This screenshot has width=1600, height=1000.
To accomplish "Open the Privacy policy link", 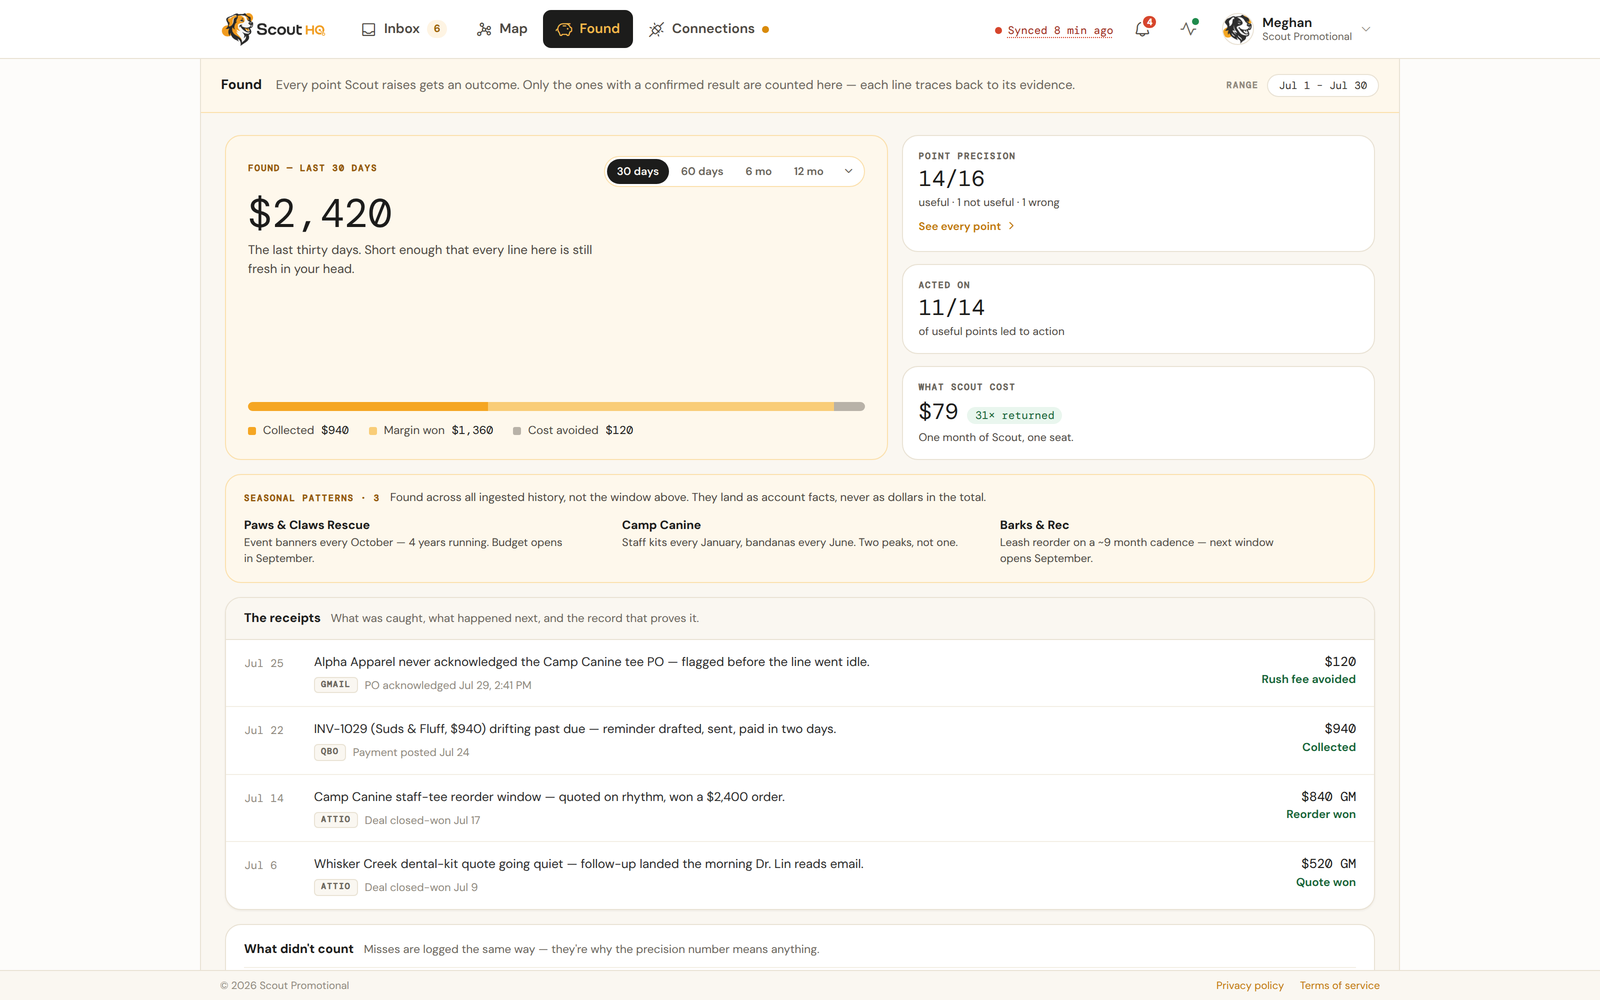I will (x=1250, y=986).
